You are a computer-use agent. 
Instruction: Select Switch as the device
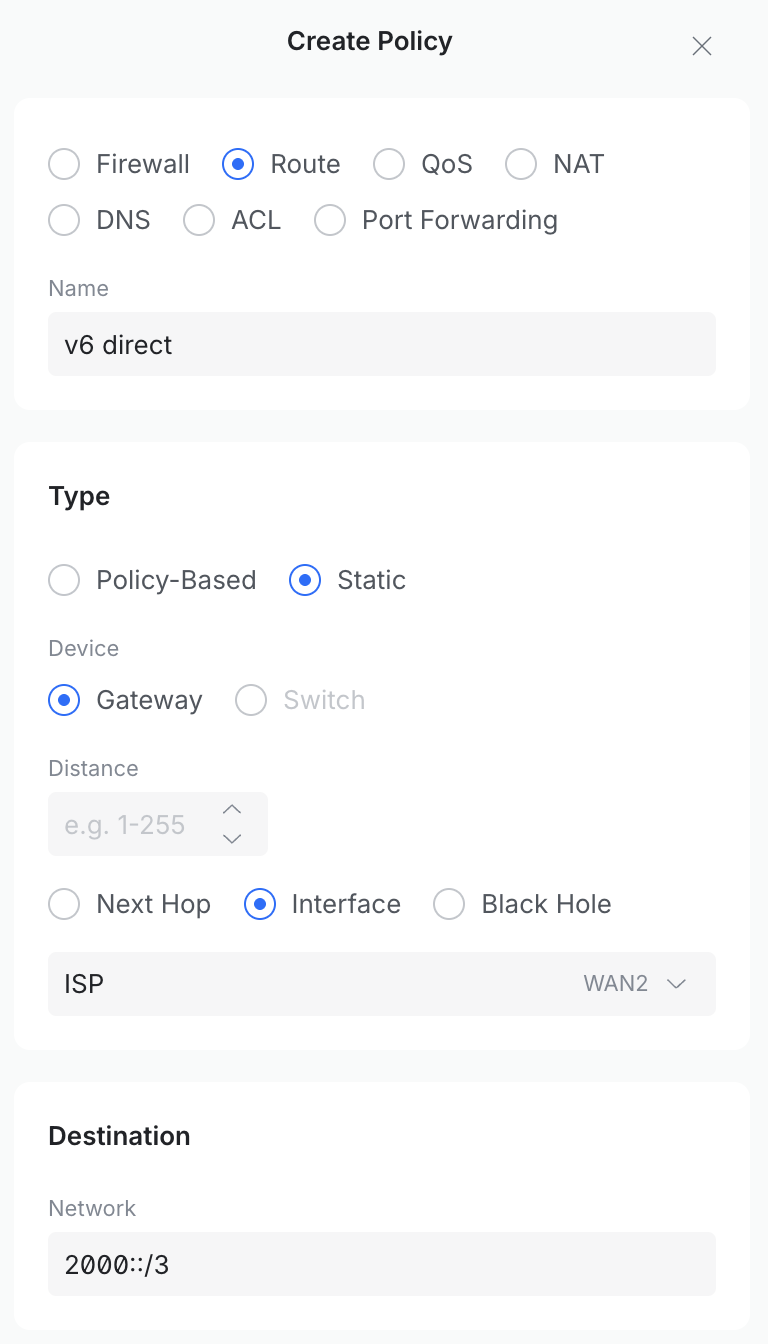coord(251,700)
